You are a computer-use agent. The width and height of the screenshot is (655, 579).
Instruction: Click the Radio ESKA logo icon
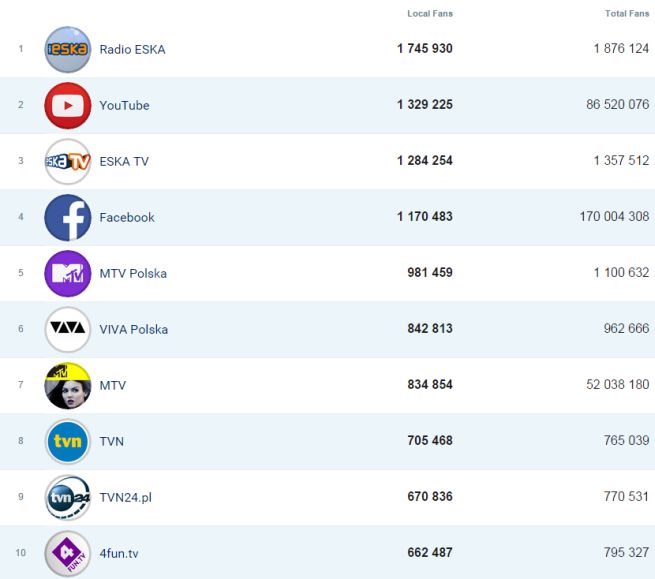tap(67, 49)
